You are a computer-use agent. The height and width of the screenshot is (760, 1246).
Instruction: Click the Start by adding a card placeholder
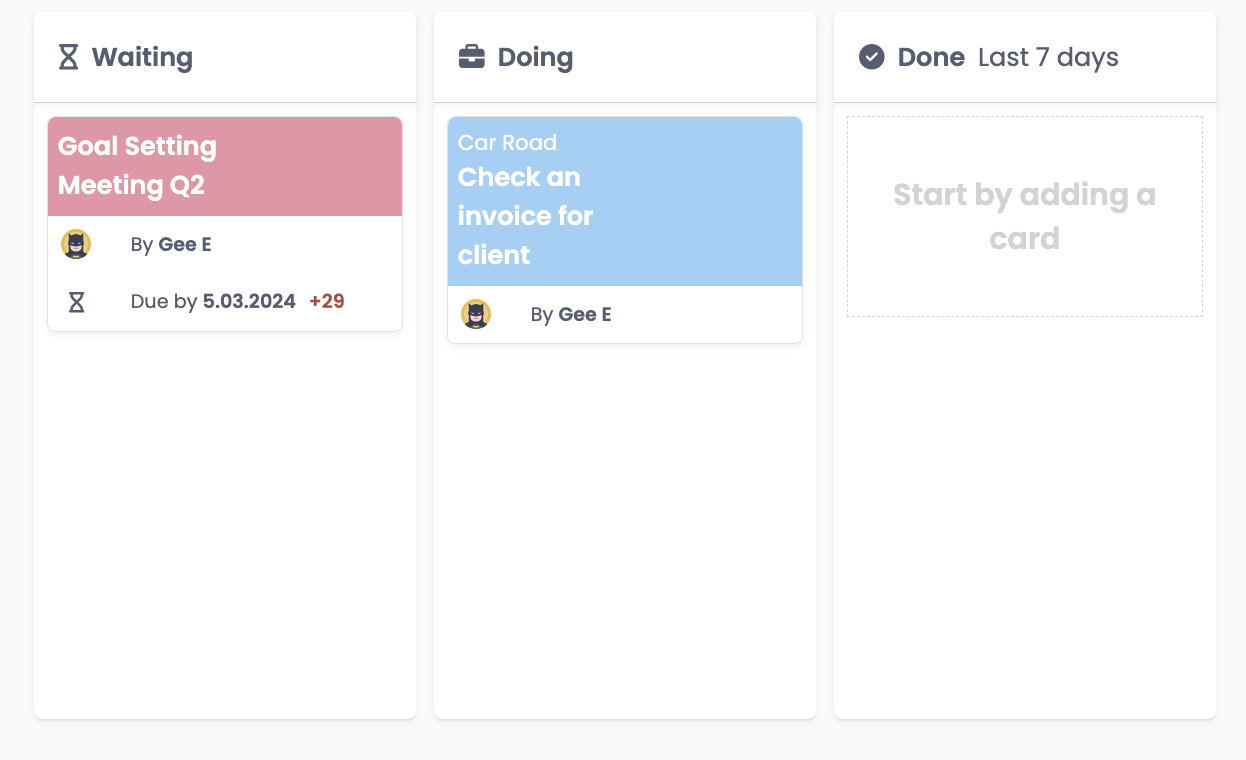1024,216
